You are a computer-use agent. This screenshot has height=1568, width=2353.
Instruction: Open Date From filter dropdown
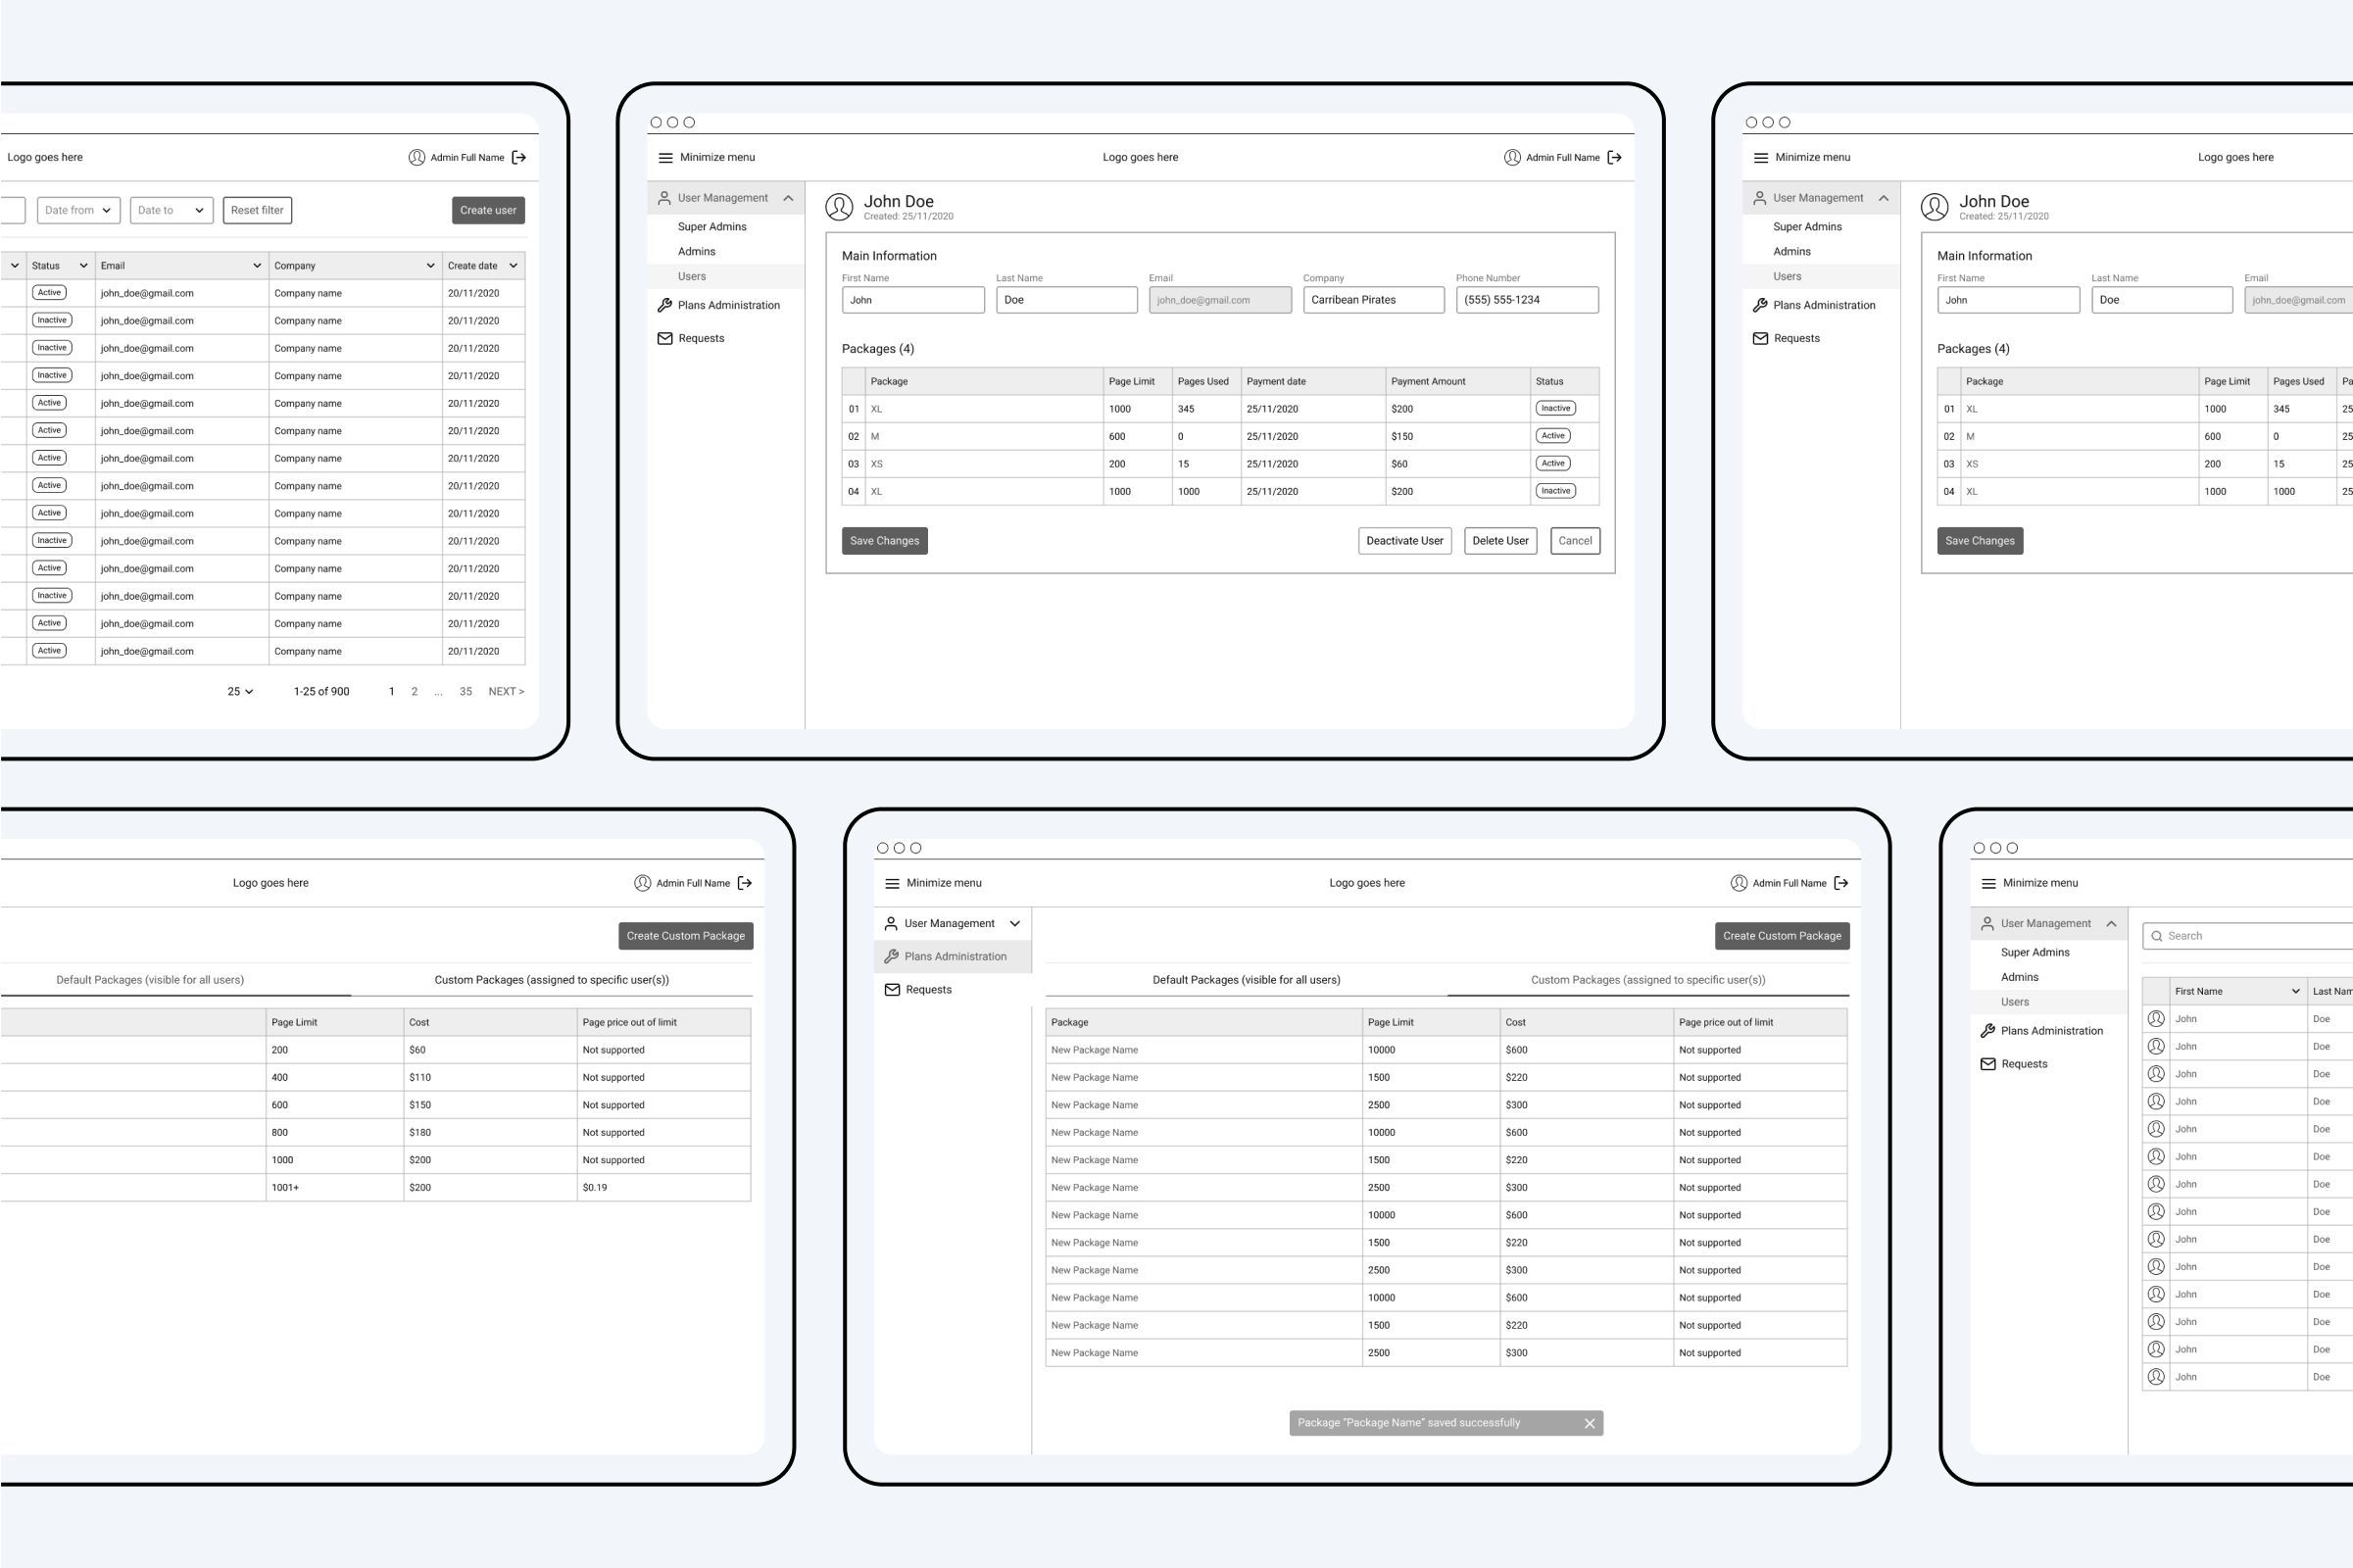(78, 210)
